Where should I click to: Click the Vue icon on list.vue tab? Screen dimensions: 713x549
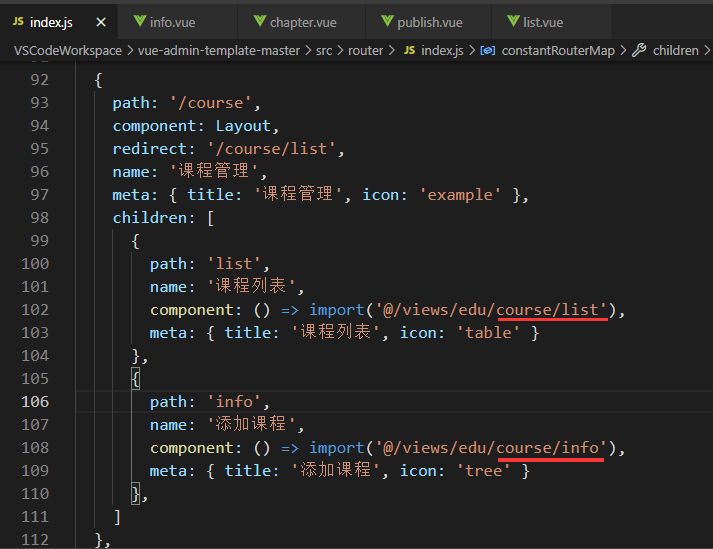[513, 21]
